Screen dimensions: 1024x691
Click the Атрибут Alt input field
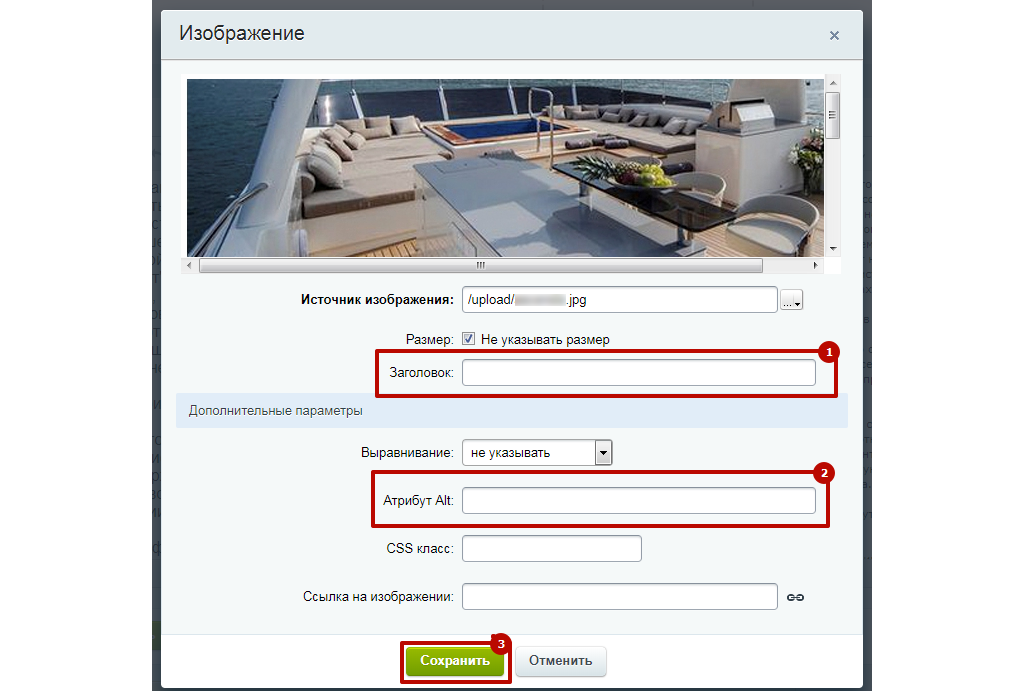pyautogui.click(x=639, y=500)
